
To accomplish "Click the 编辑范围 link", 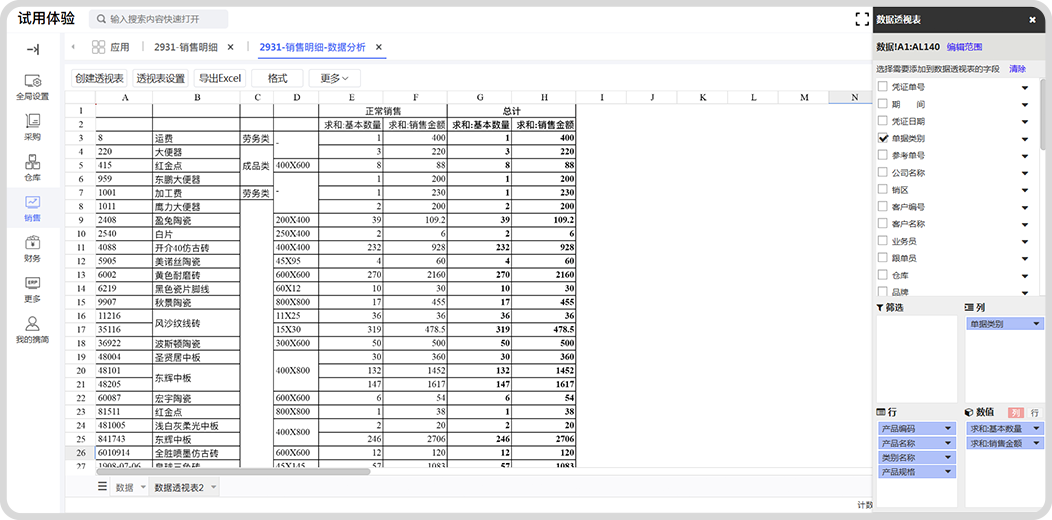I will coord(964,47).
